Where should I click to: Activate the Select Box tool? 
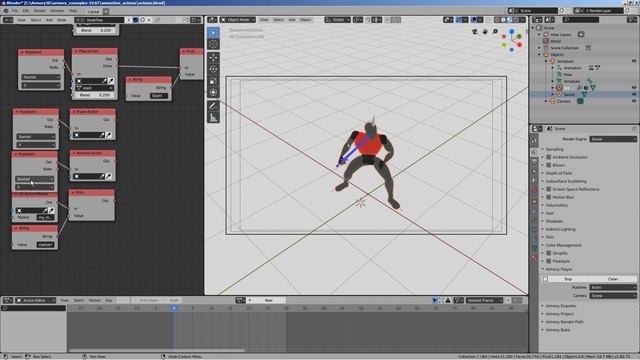213,32
